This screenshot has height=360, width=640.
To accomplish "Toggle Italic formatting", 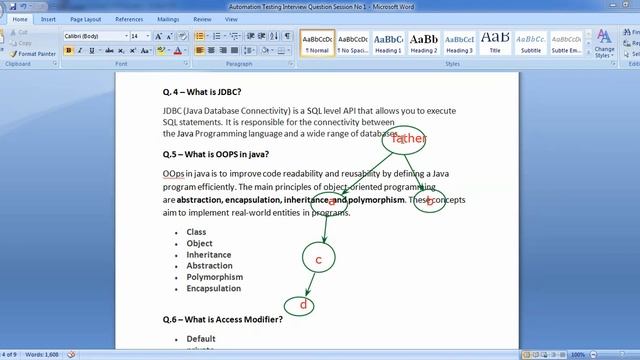I will [x=80, y=51].
